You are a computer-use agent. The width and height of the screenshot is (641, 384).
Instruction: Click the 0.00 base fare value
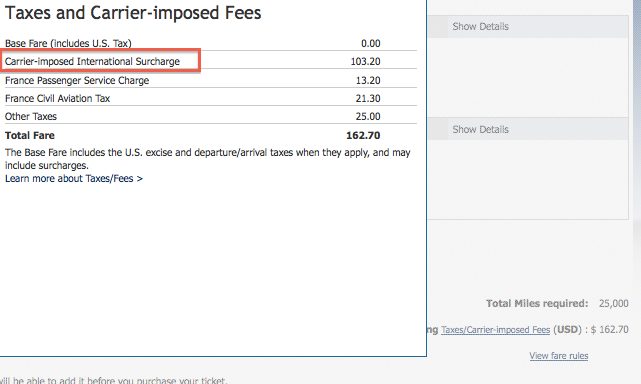click(x=371, y=43)
